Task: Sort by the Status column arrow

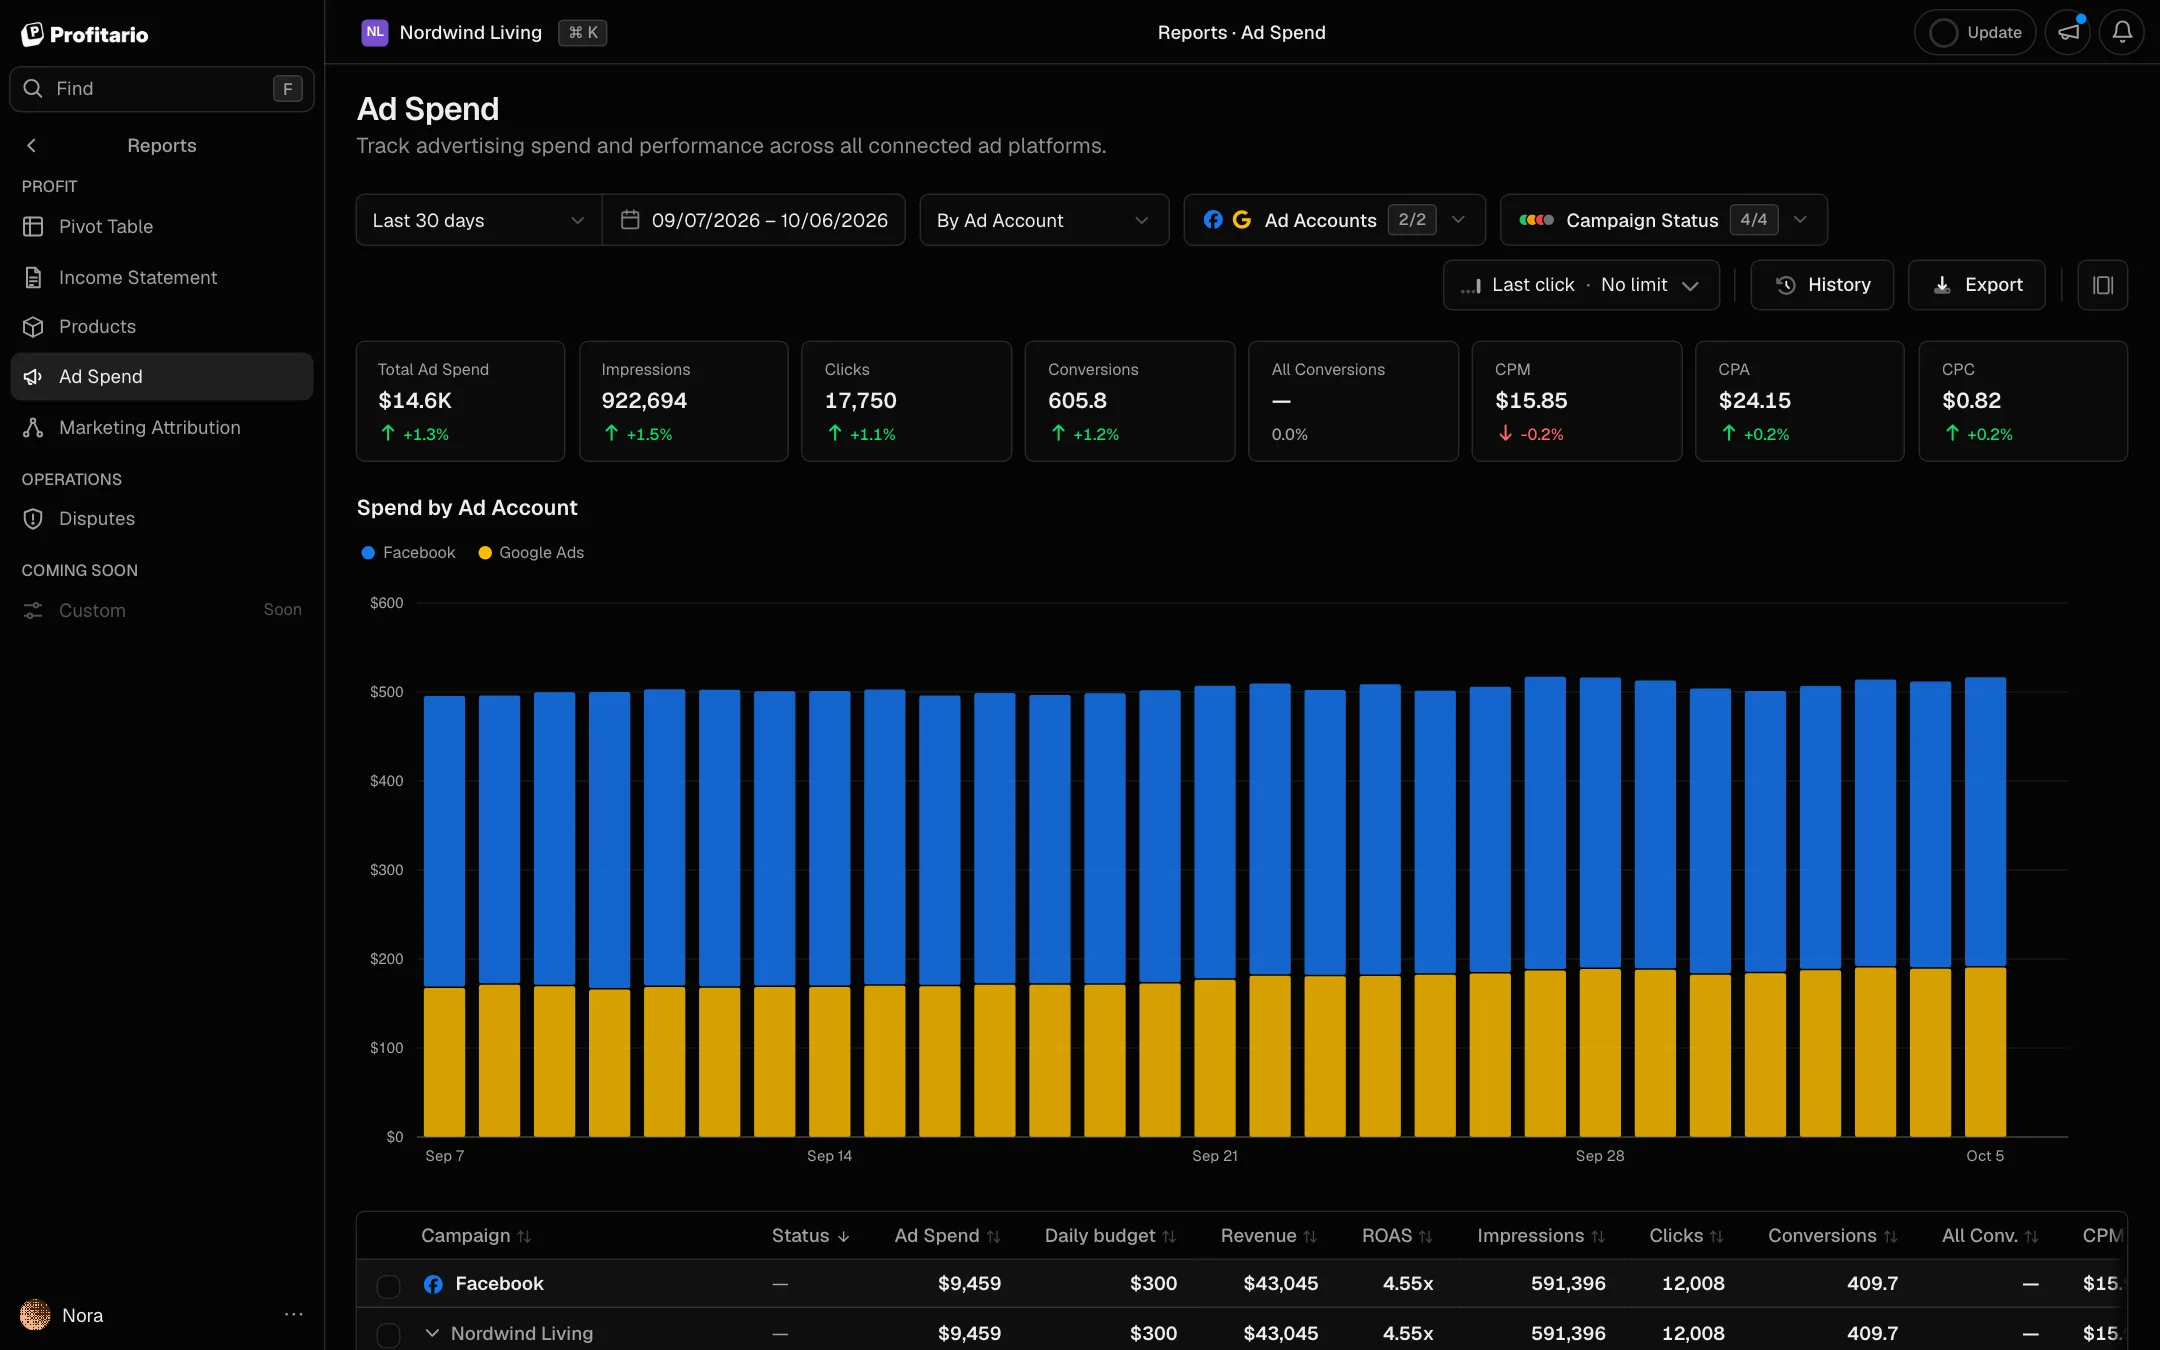Action: click(843, 1237)
